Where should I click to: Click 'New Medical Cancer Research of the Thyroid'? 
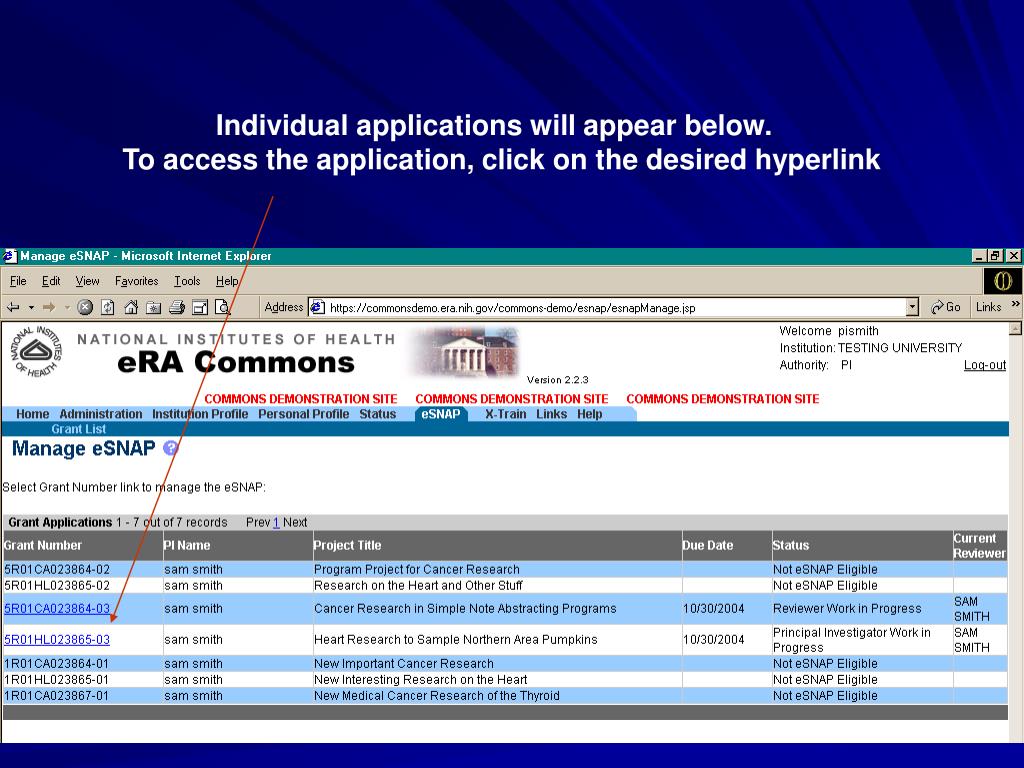(x=437, y=696)
